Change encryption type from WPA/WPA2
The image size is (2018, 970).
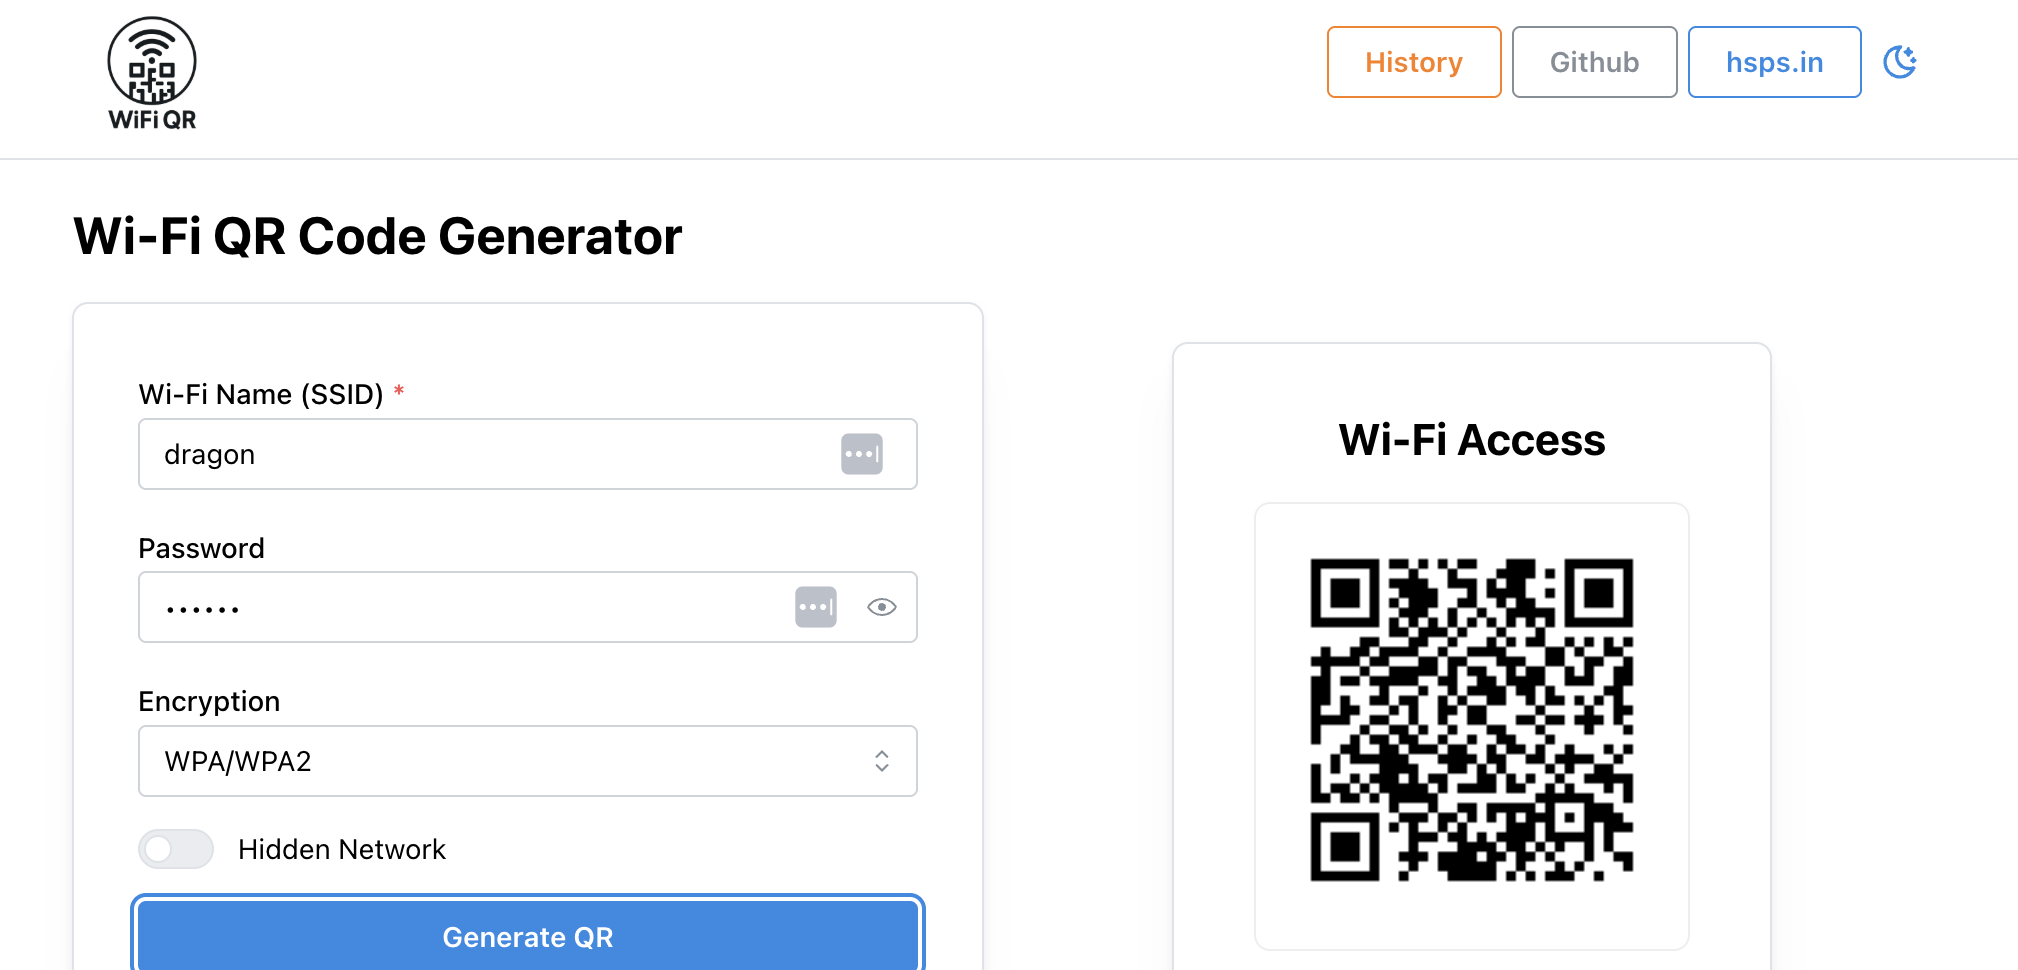click(x=527, y=761)
